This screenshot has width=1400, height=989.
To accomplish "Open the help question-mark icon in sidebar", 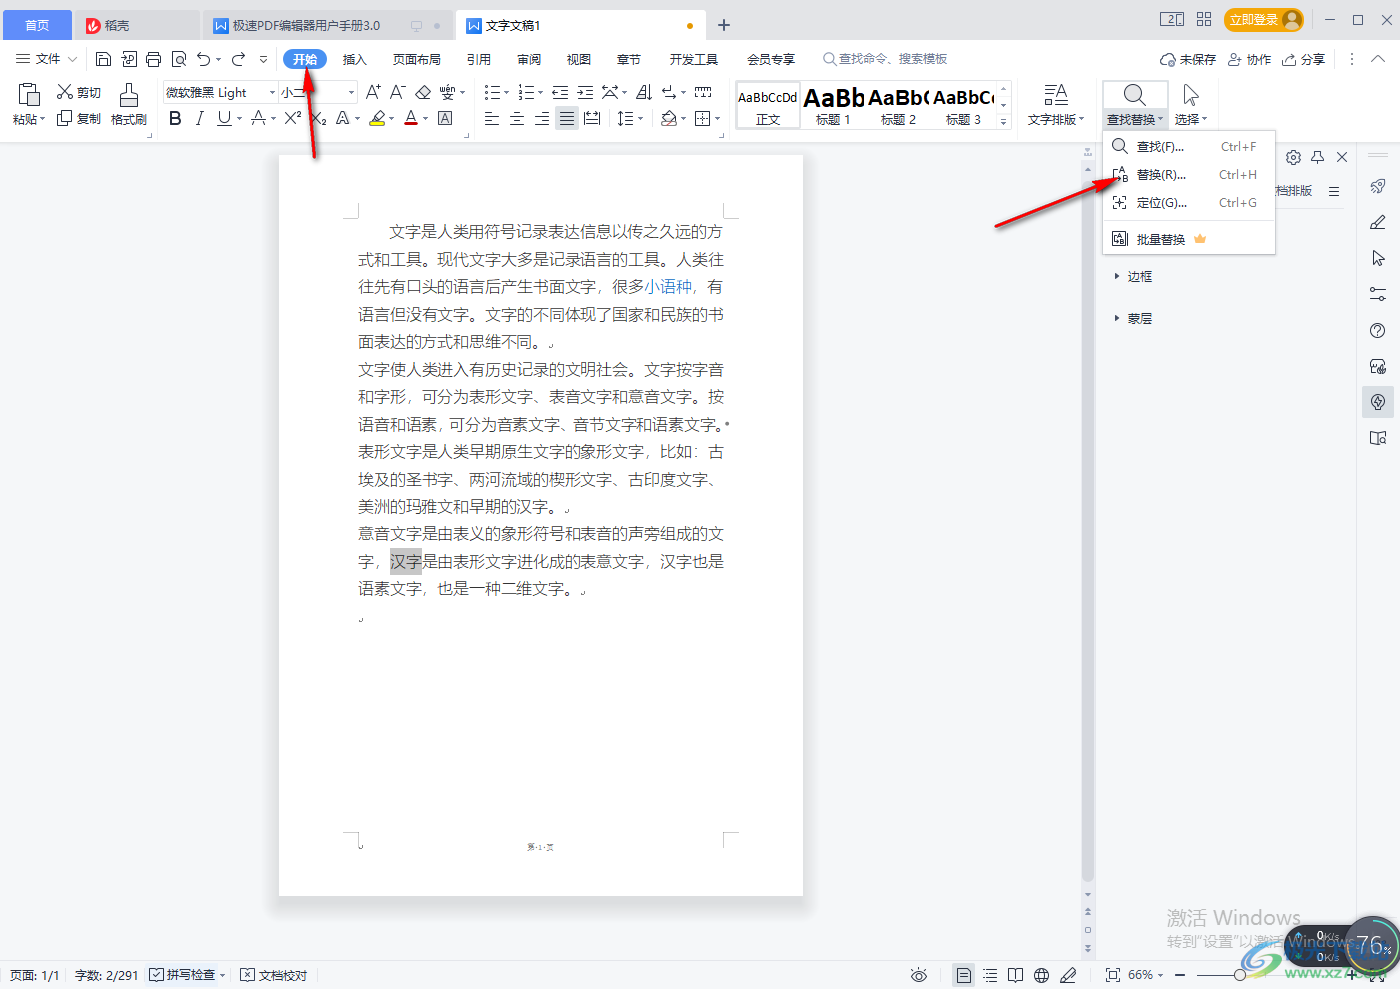I will [1378, 330].
